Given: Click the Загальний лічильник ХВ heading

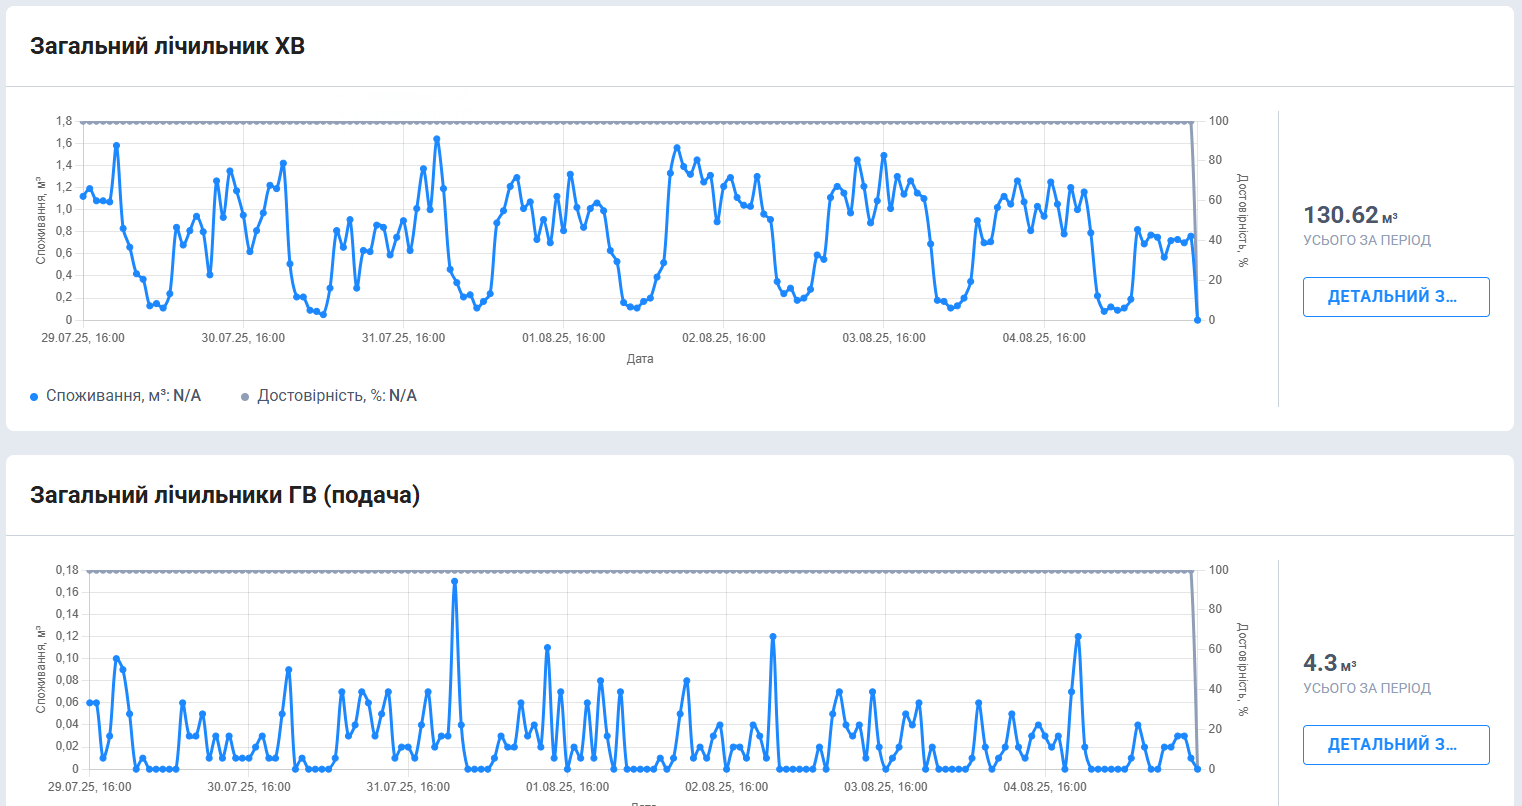Looking at the screenshot, I should coord(167,46).
